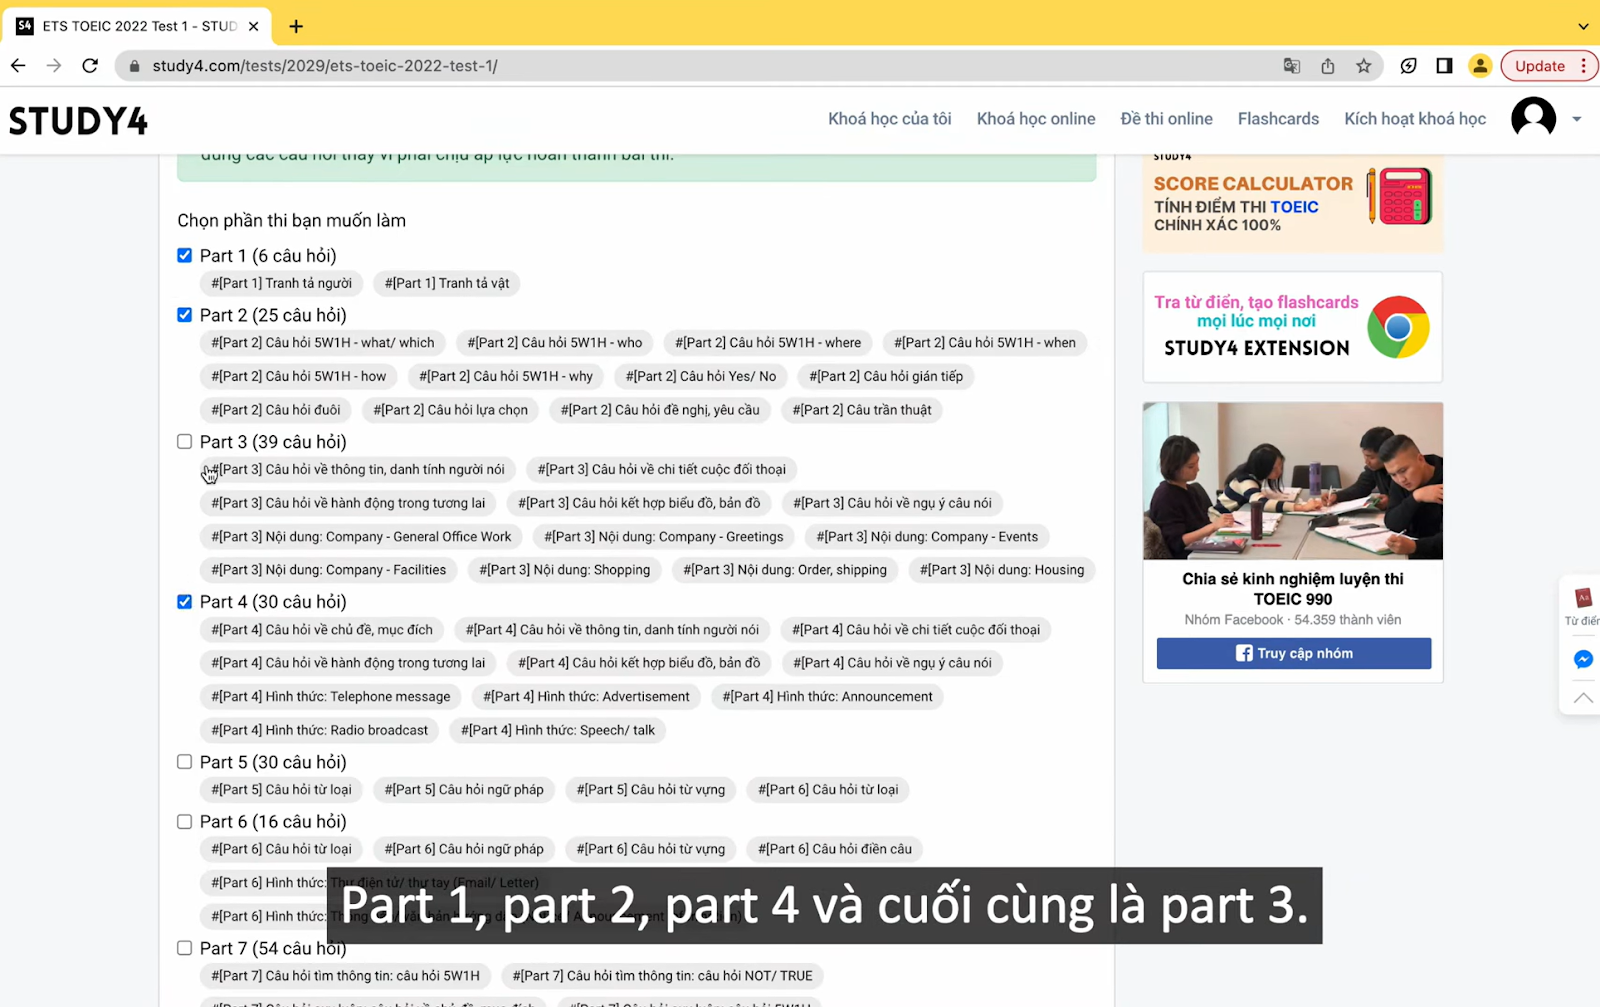Open the user account avatar on STUDY4

point(1533,119)
